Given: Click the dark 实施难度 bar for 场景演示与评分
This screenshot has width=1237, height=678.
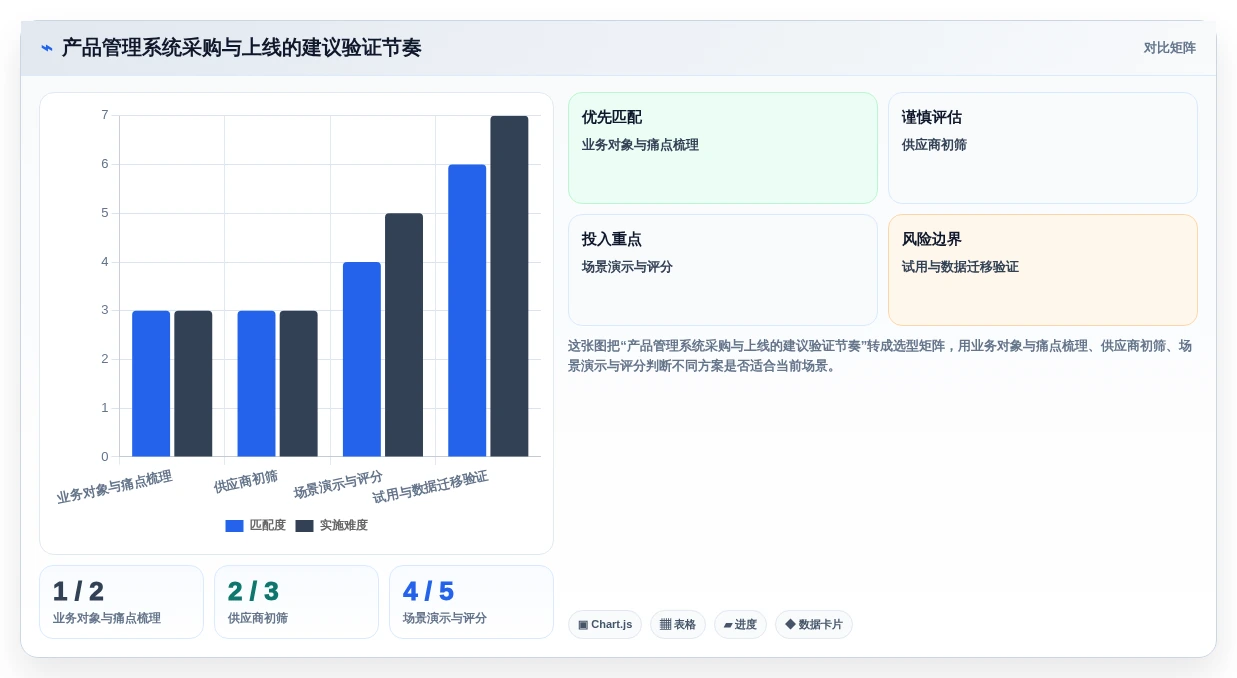Looking at the screenshot, I should click(404, 335).
